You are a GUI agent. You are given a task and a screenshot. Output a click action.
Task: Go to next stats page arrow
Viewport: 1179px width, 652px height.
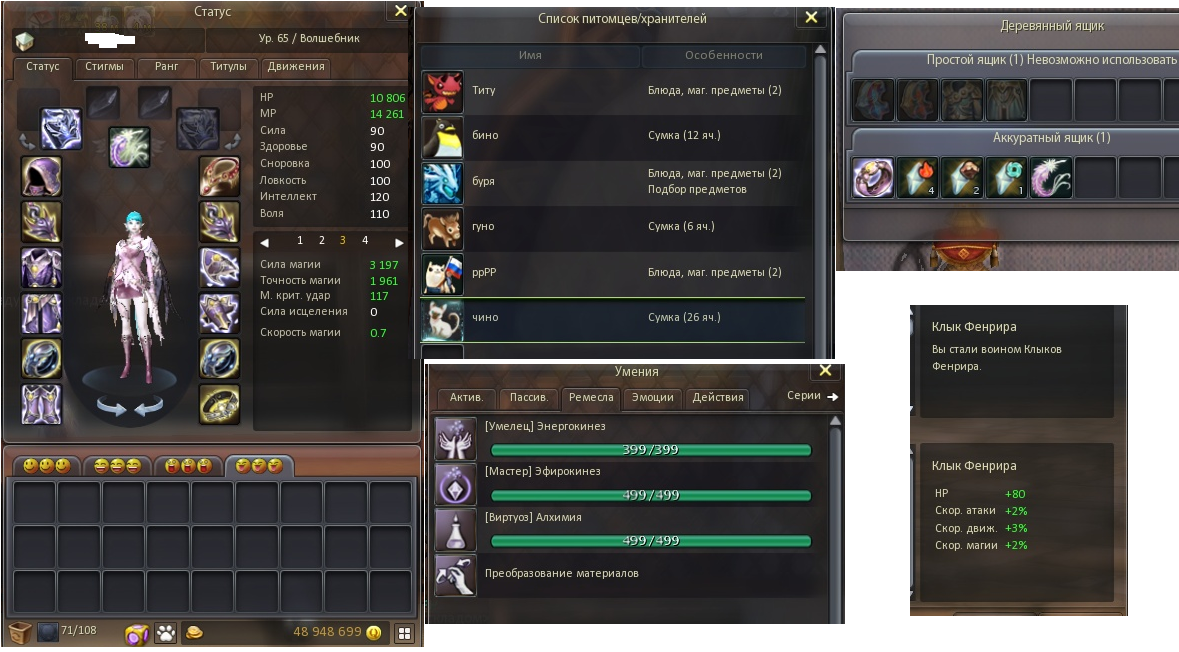pyautogui.click(x=399, y=242)
